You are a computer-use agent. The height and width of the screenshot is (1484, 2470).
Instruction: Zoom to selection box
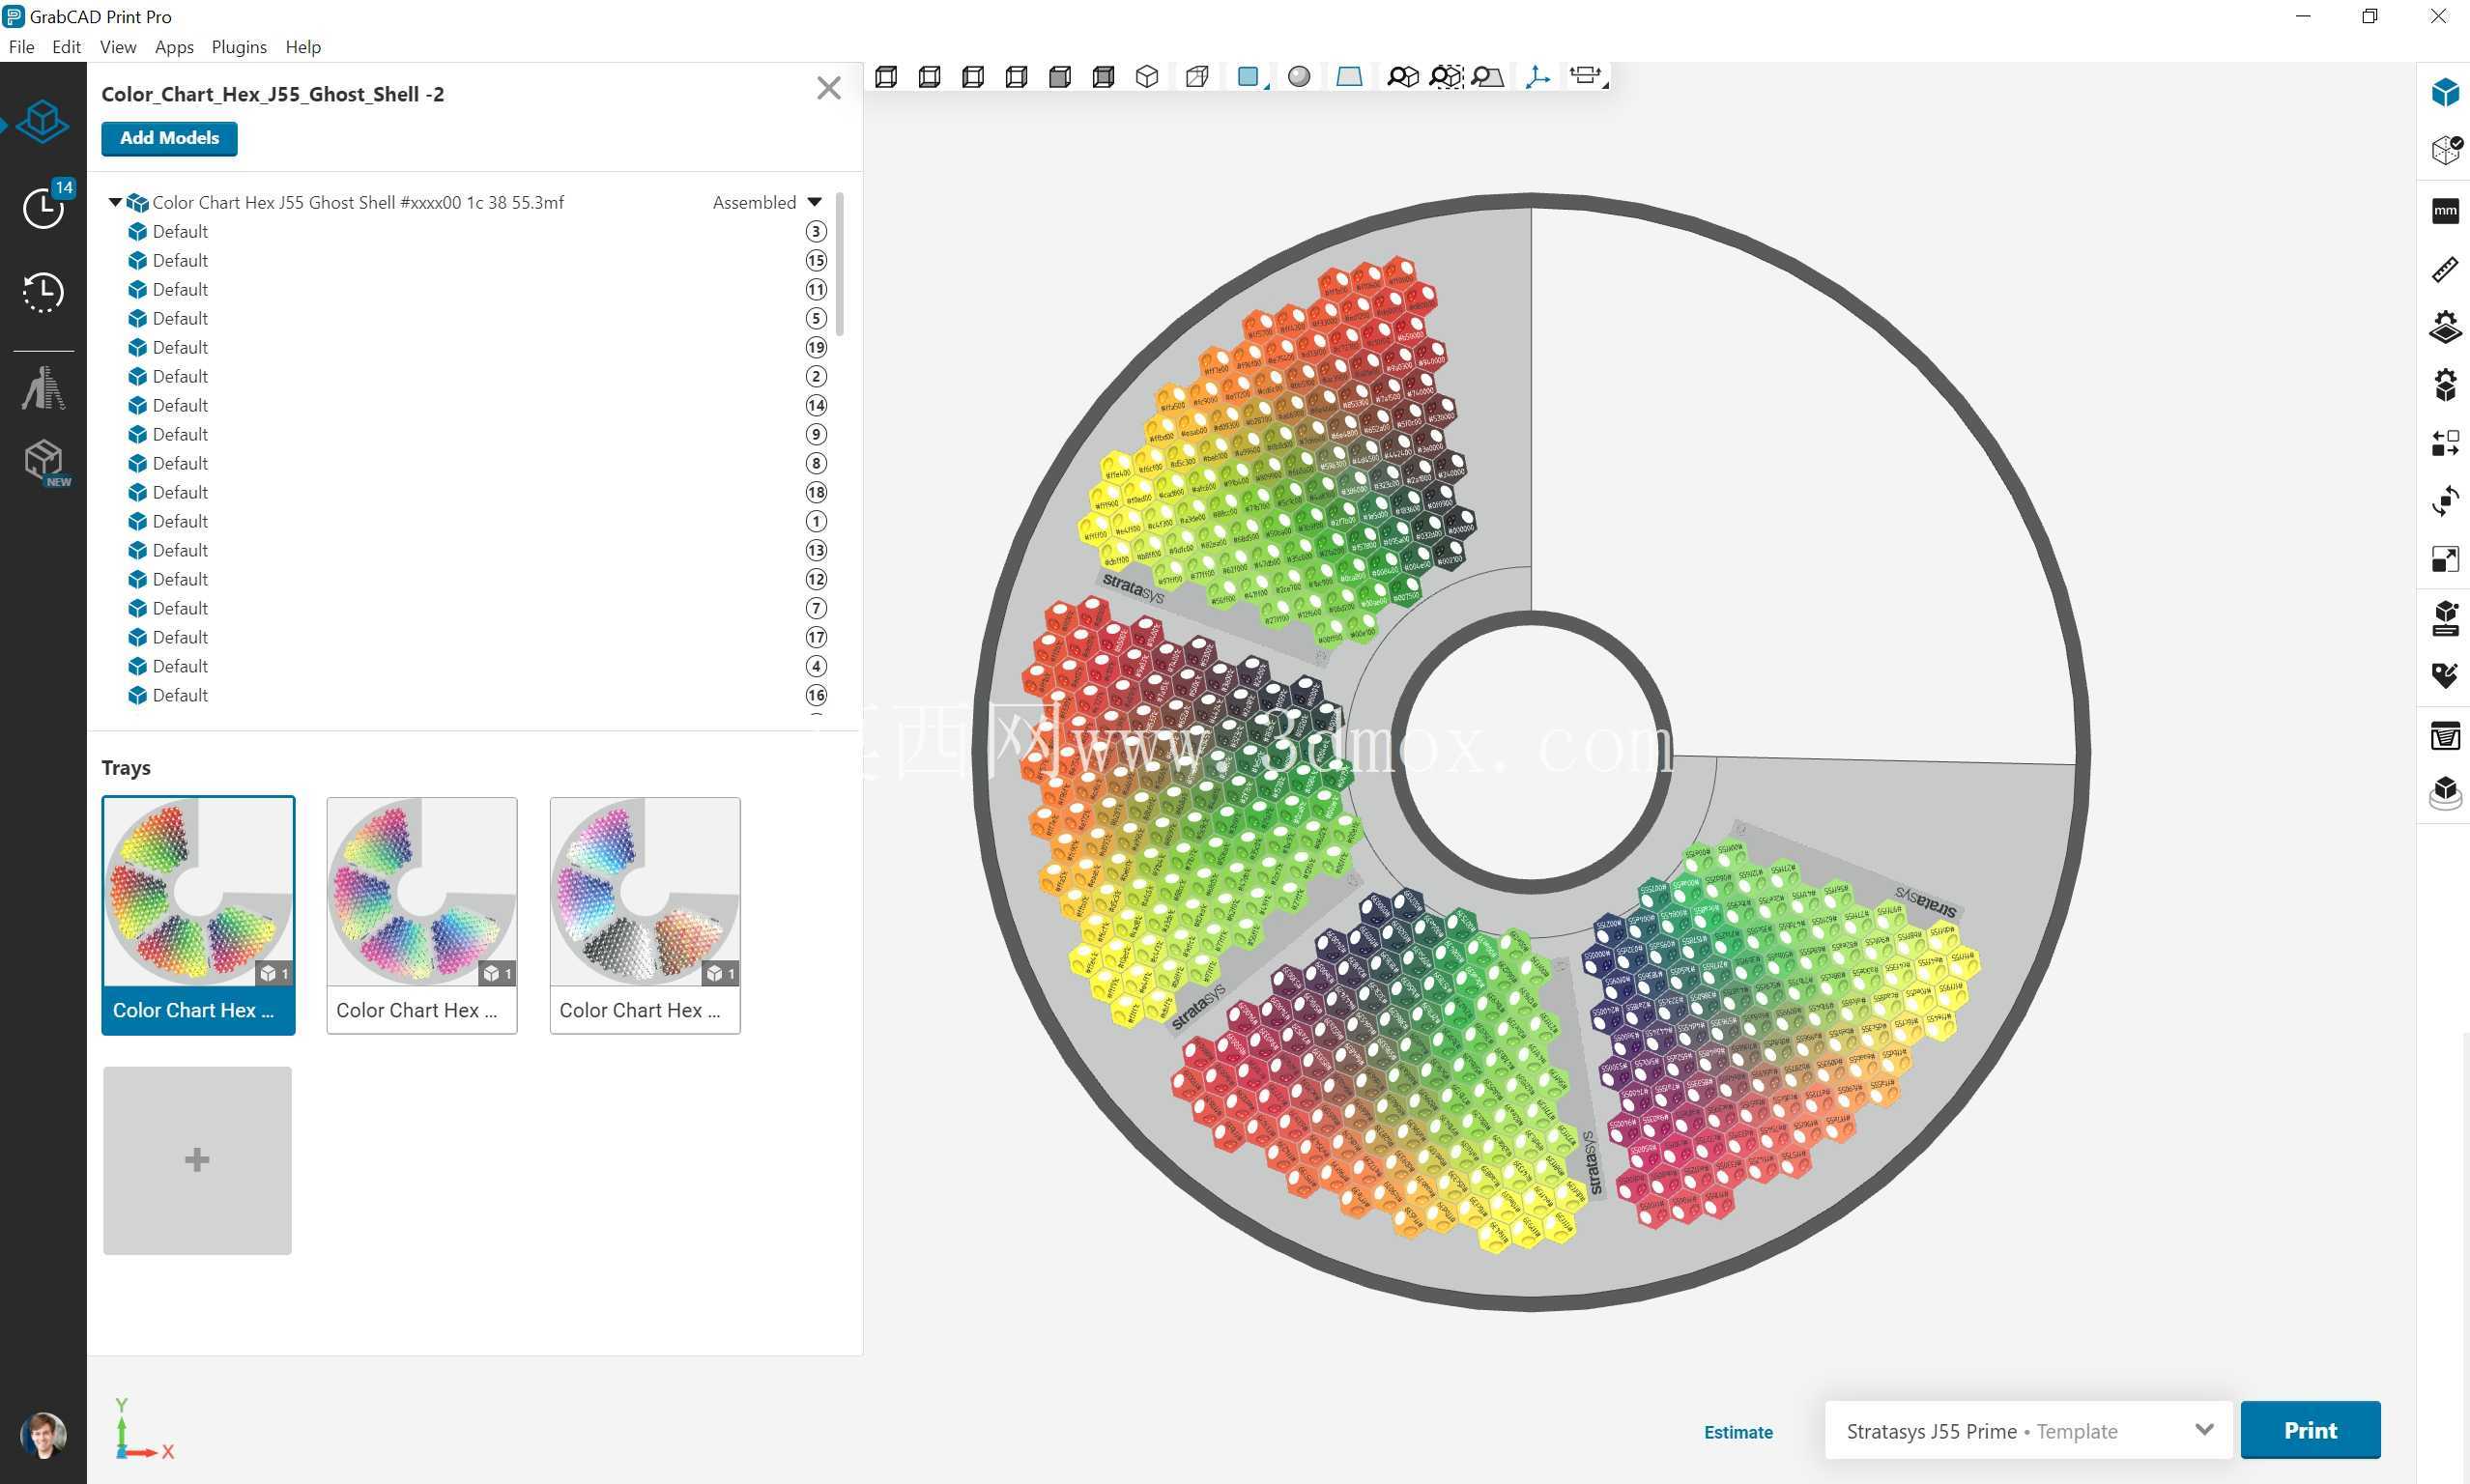pos(1446,77)
